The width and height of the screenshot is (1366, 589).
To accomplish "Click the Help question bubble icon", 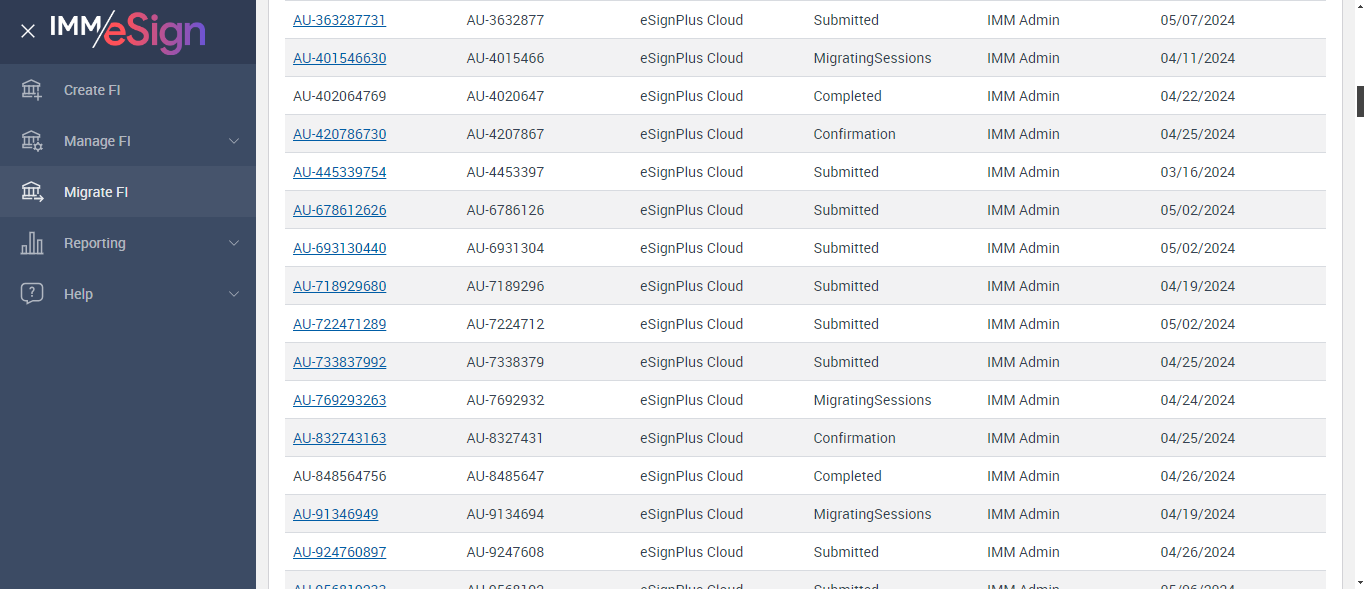I will click(x=32, y=294).
